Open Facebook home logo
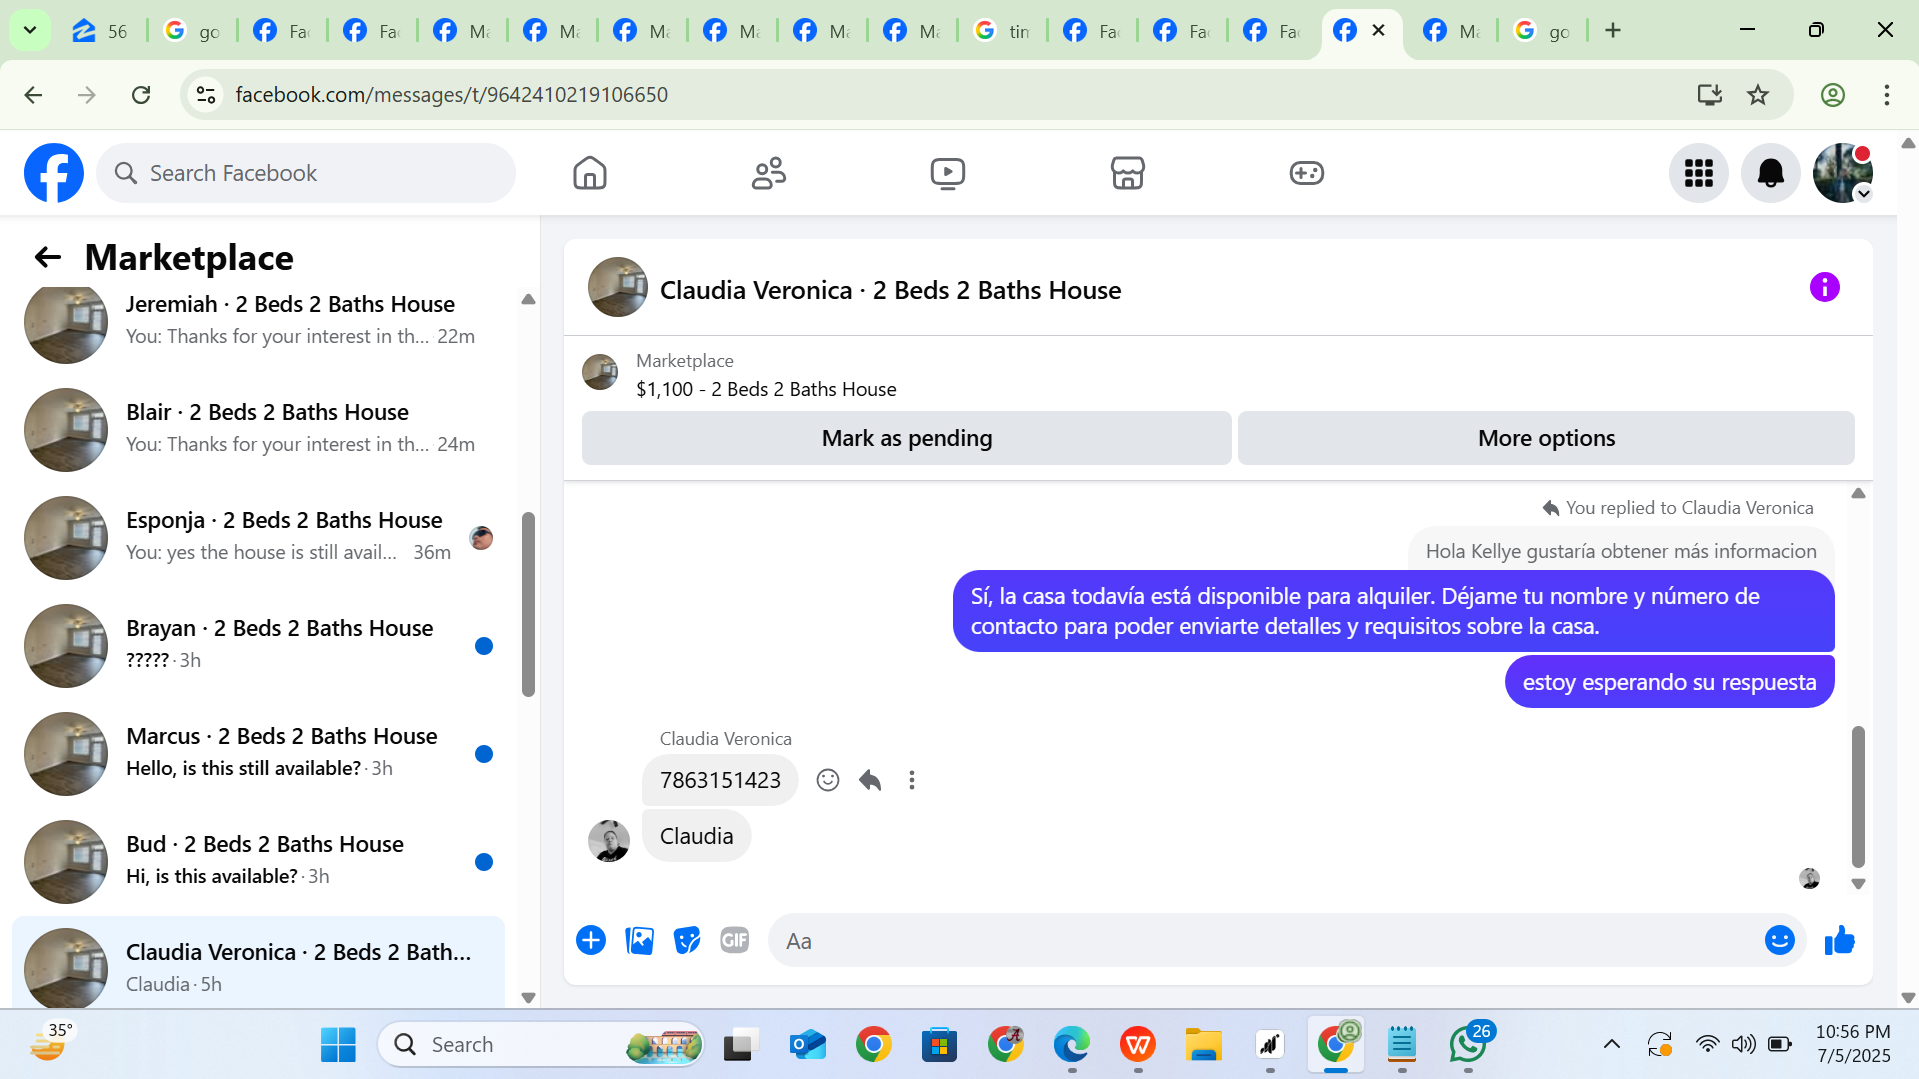Image resolution: width=1919 pixels, height=1079 pixels. (x=54, y=173)
